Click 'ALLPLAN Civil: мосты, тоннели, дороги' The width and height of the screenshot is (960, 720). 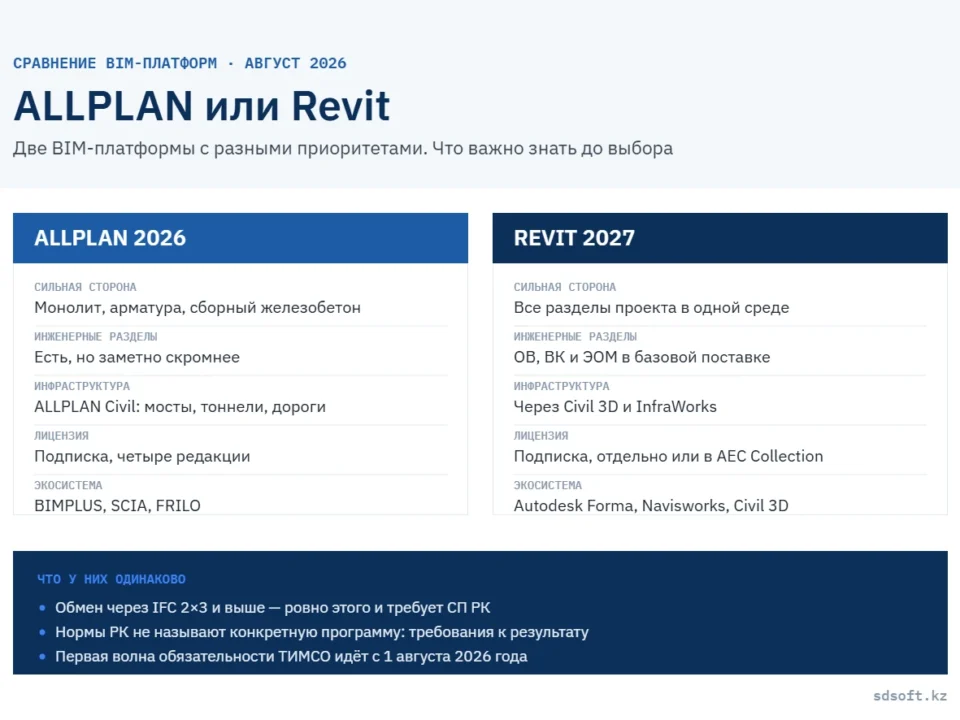(180, 407)
